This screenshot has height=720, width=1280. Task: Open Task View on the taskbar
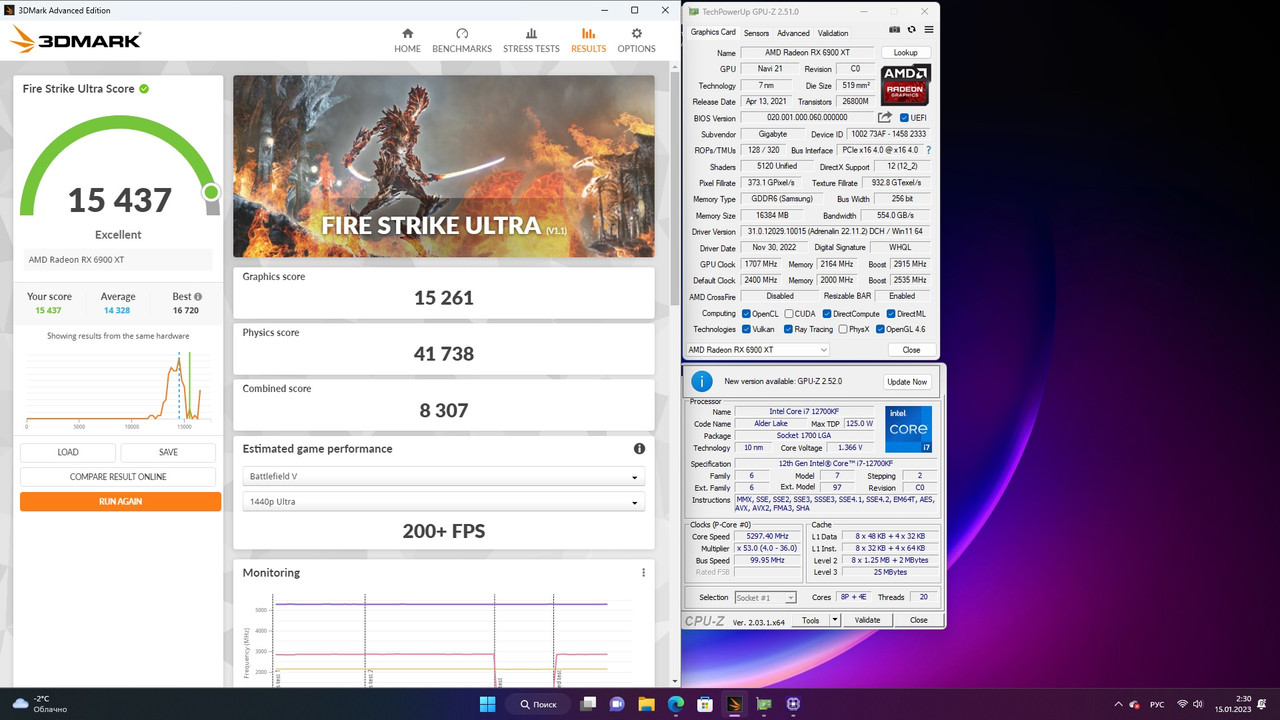coord(587,704)
